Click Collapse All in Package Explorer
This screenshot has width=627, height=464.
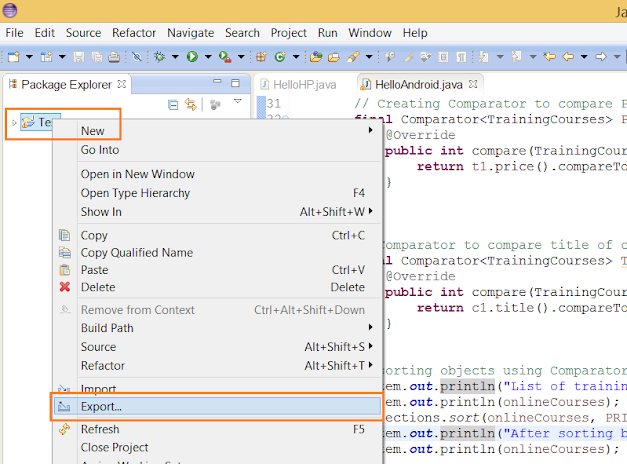173,105
